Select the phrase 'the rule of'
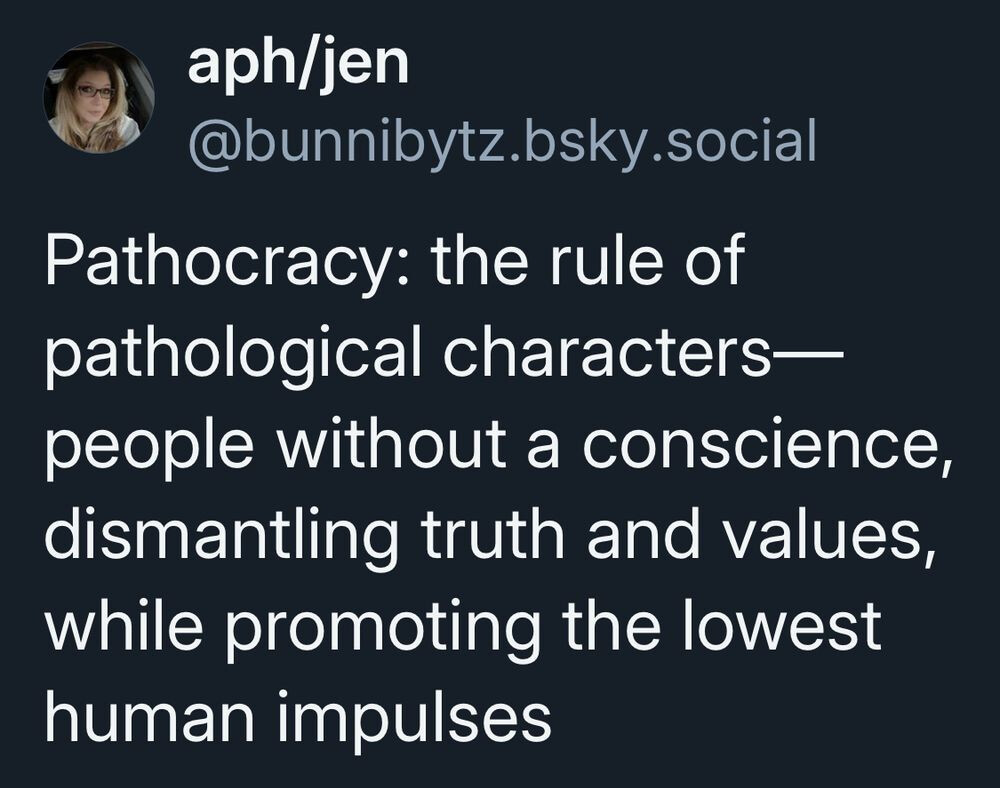Image resolution: width=1000 pixels, height=788 pixels. (x=588, y=261)
